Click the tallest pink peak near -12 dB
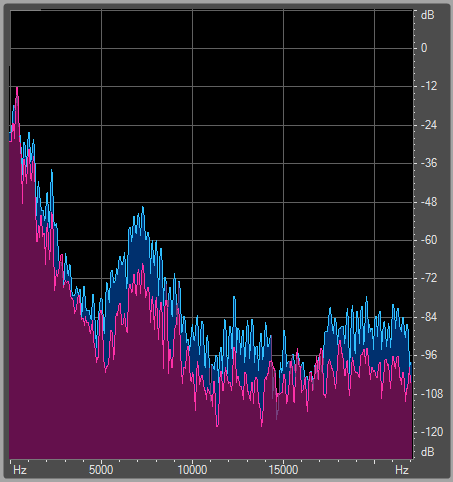Image resolution: width=453 pixels, height=482 pixels. [17, 89]
